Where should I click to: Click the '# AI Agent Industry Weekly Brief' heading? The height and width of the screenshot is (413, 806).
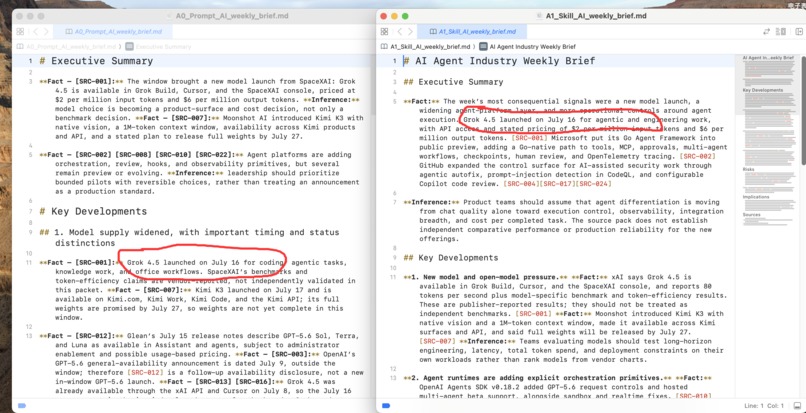click(499, 61)
